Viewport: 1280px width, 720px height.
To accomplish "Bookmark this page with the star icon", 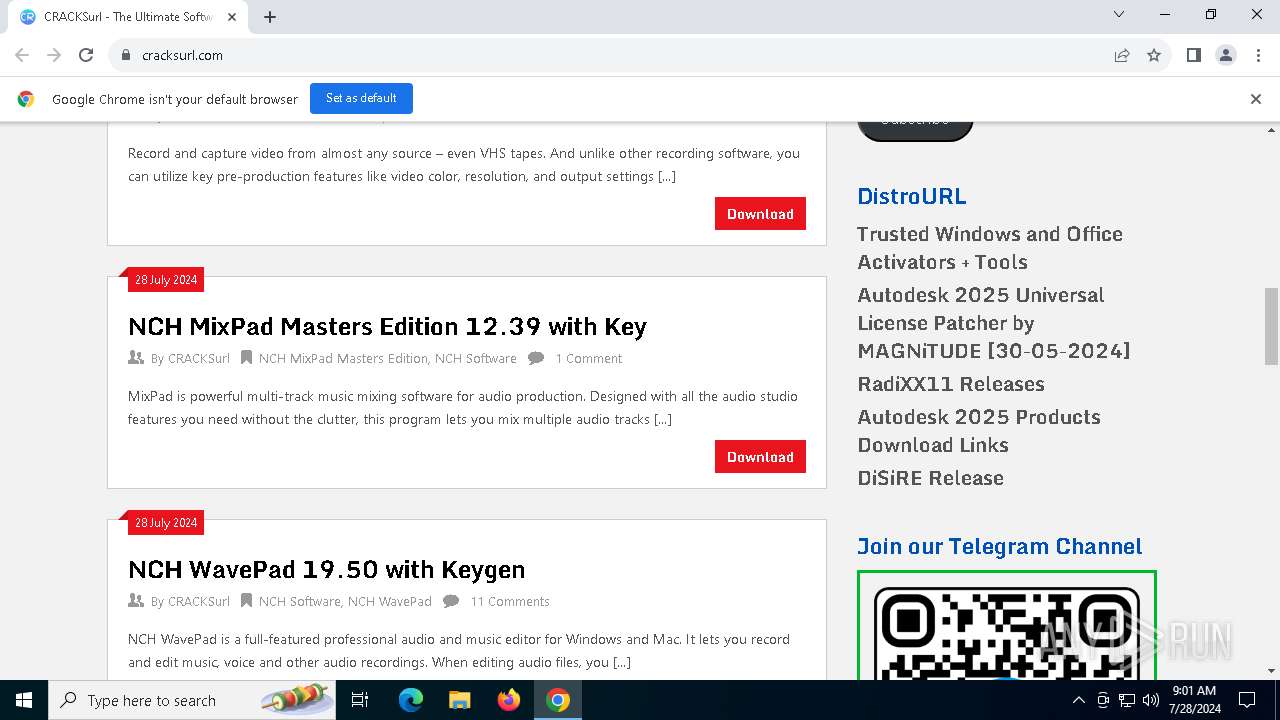I will click(x=1154, y=55).
